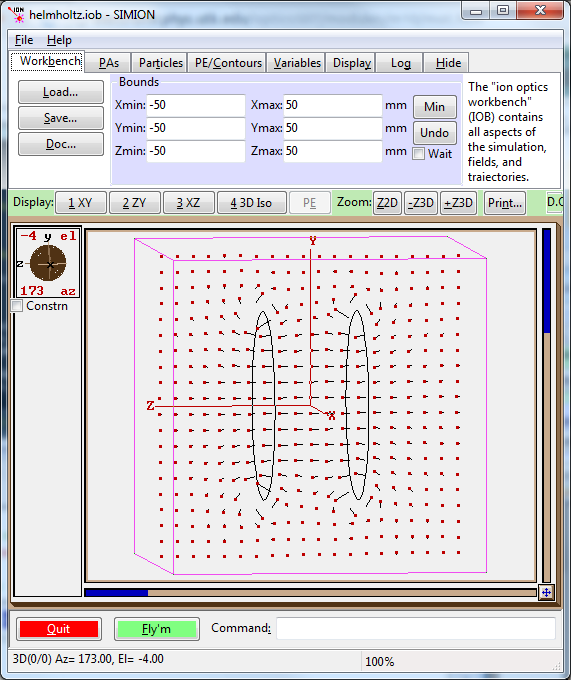Click the orientation sphere view control
This screenshot has height=680, width=571.
pyautogui.click(x=48, y=263)
